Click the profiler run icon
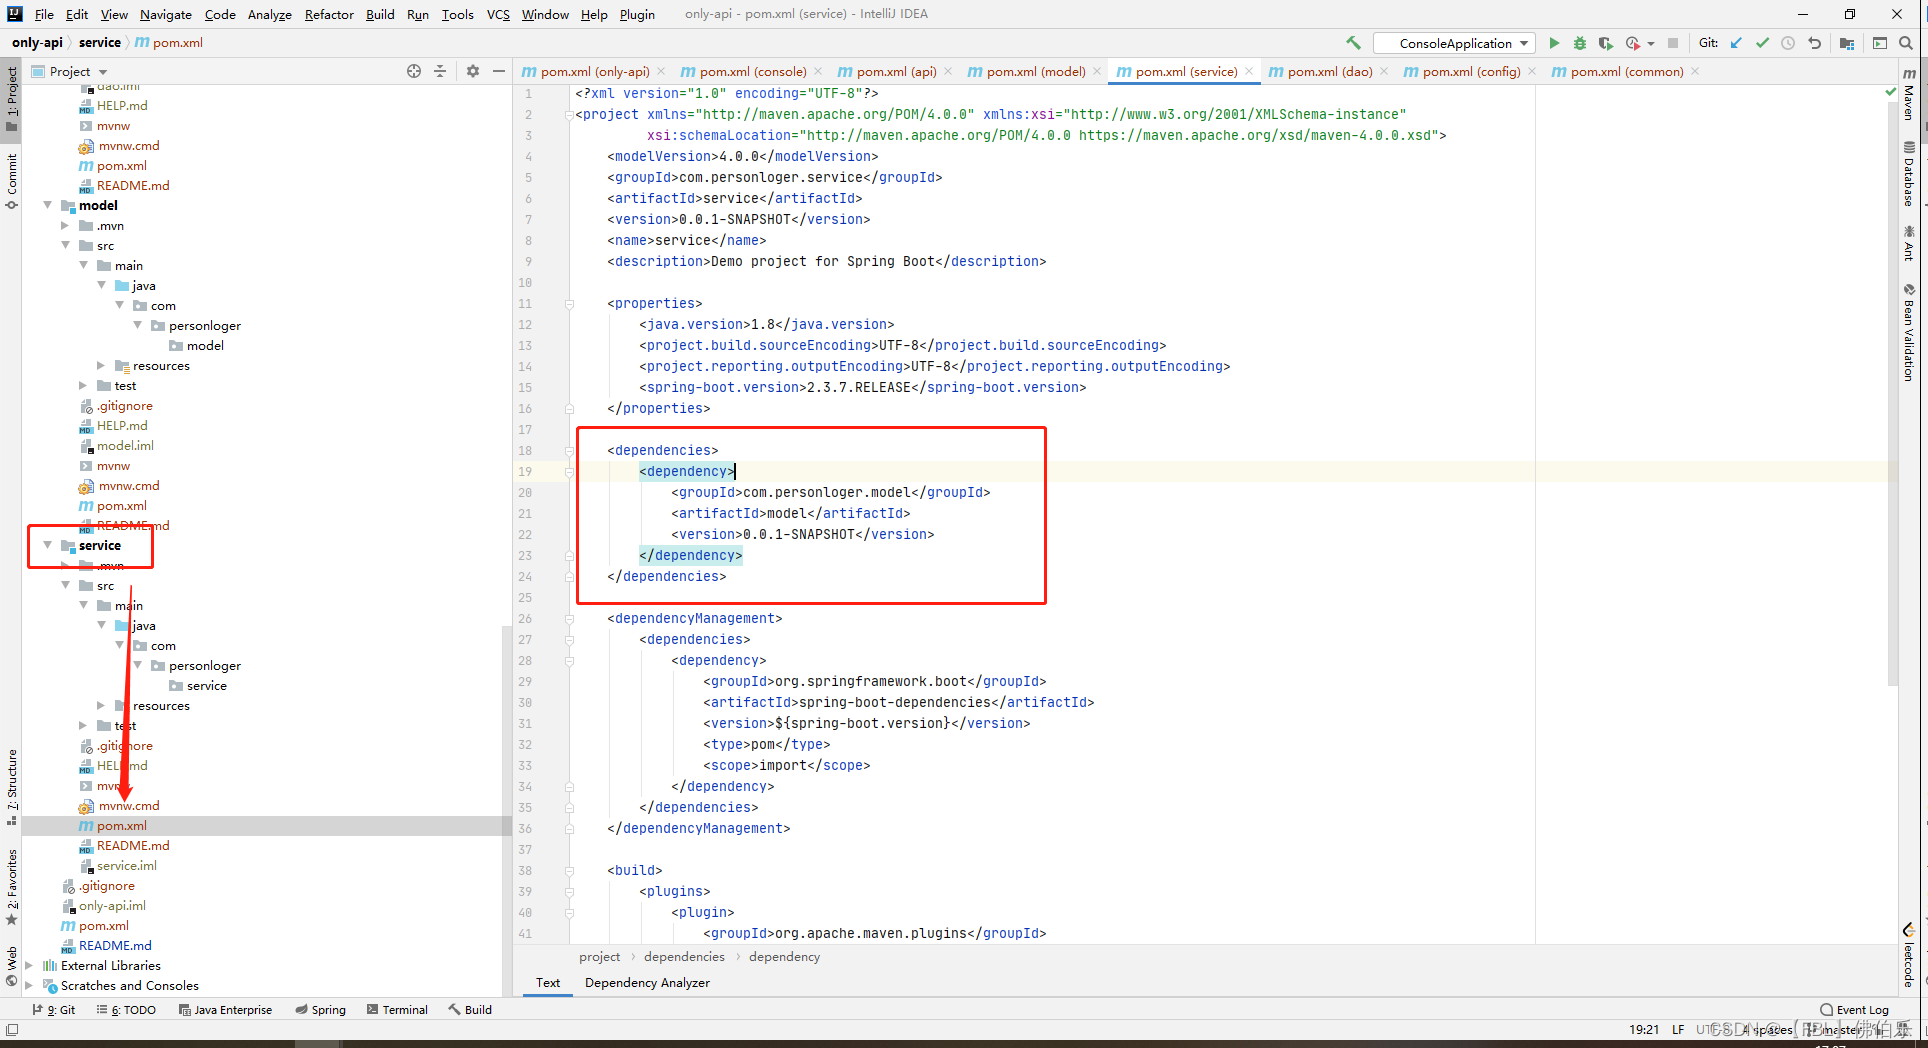This screenshot has width=1928, height=1048. tap(1632, 43)
